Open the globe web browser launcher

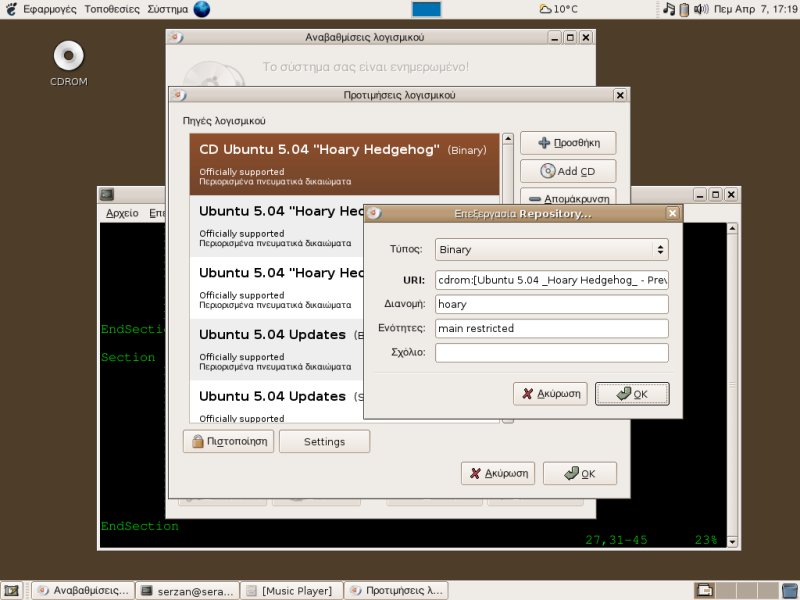[x=202, y=9]
